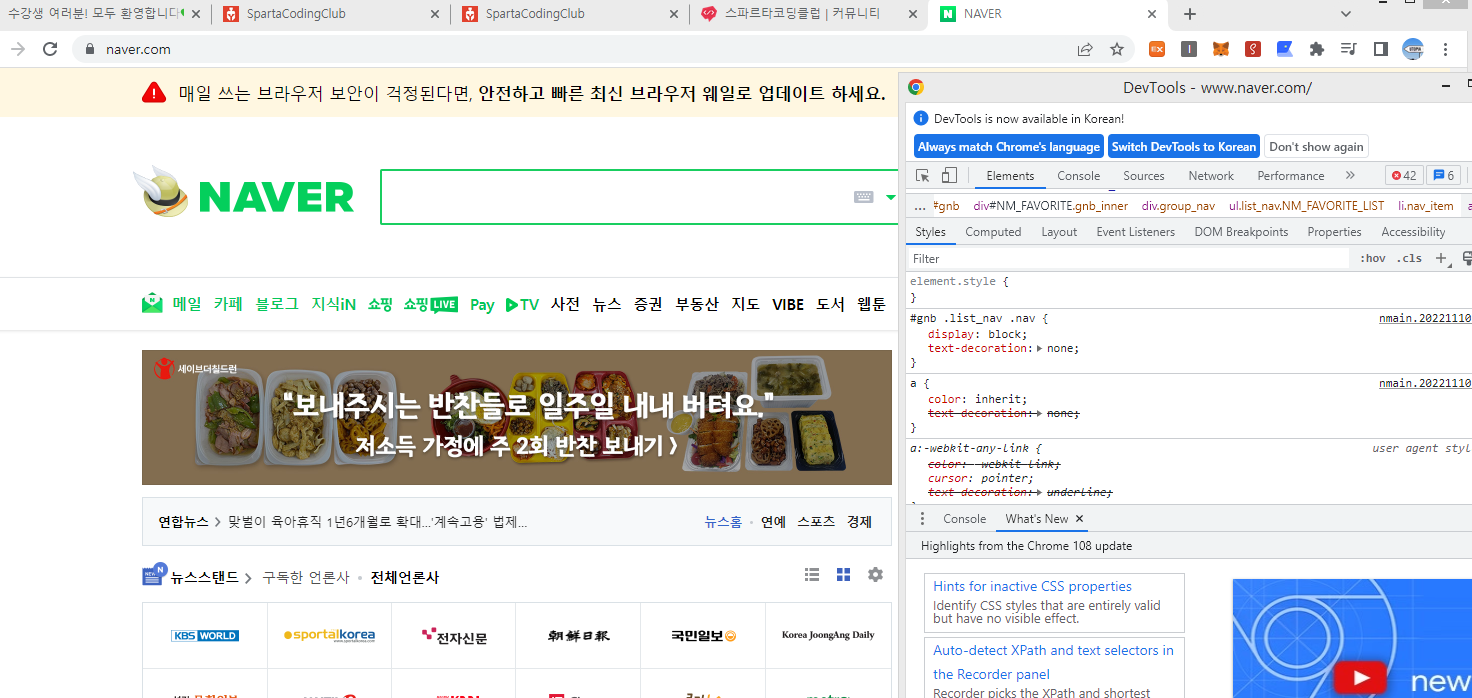
Task: Click the breadcrumb ellipsis in DevTools
Action: click(x=920, y=206)
